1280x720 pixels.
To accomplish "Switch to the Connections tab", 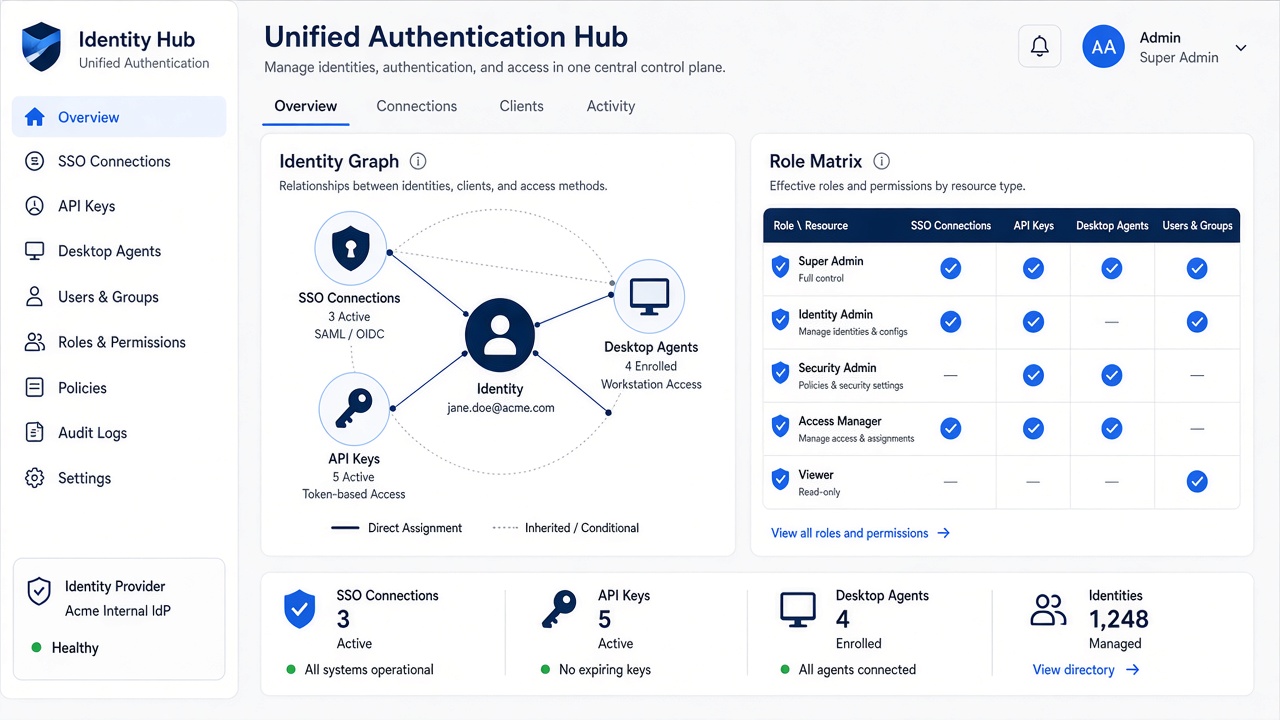I will coord(416,106).
